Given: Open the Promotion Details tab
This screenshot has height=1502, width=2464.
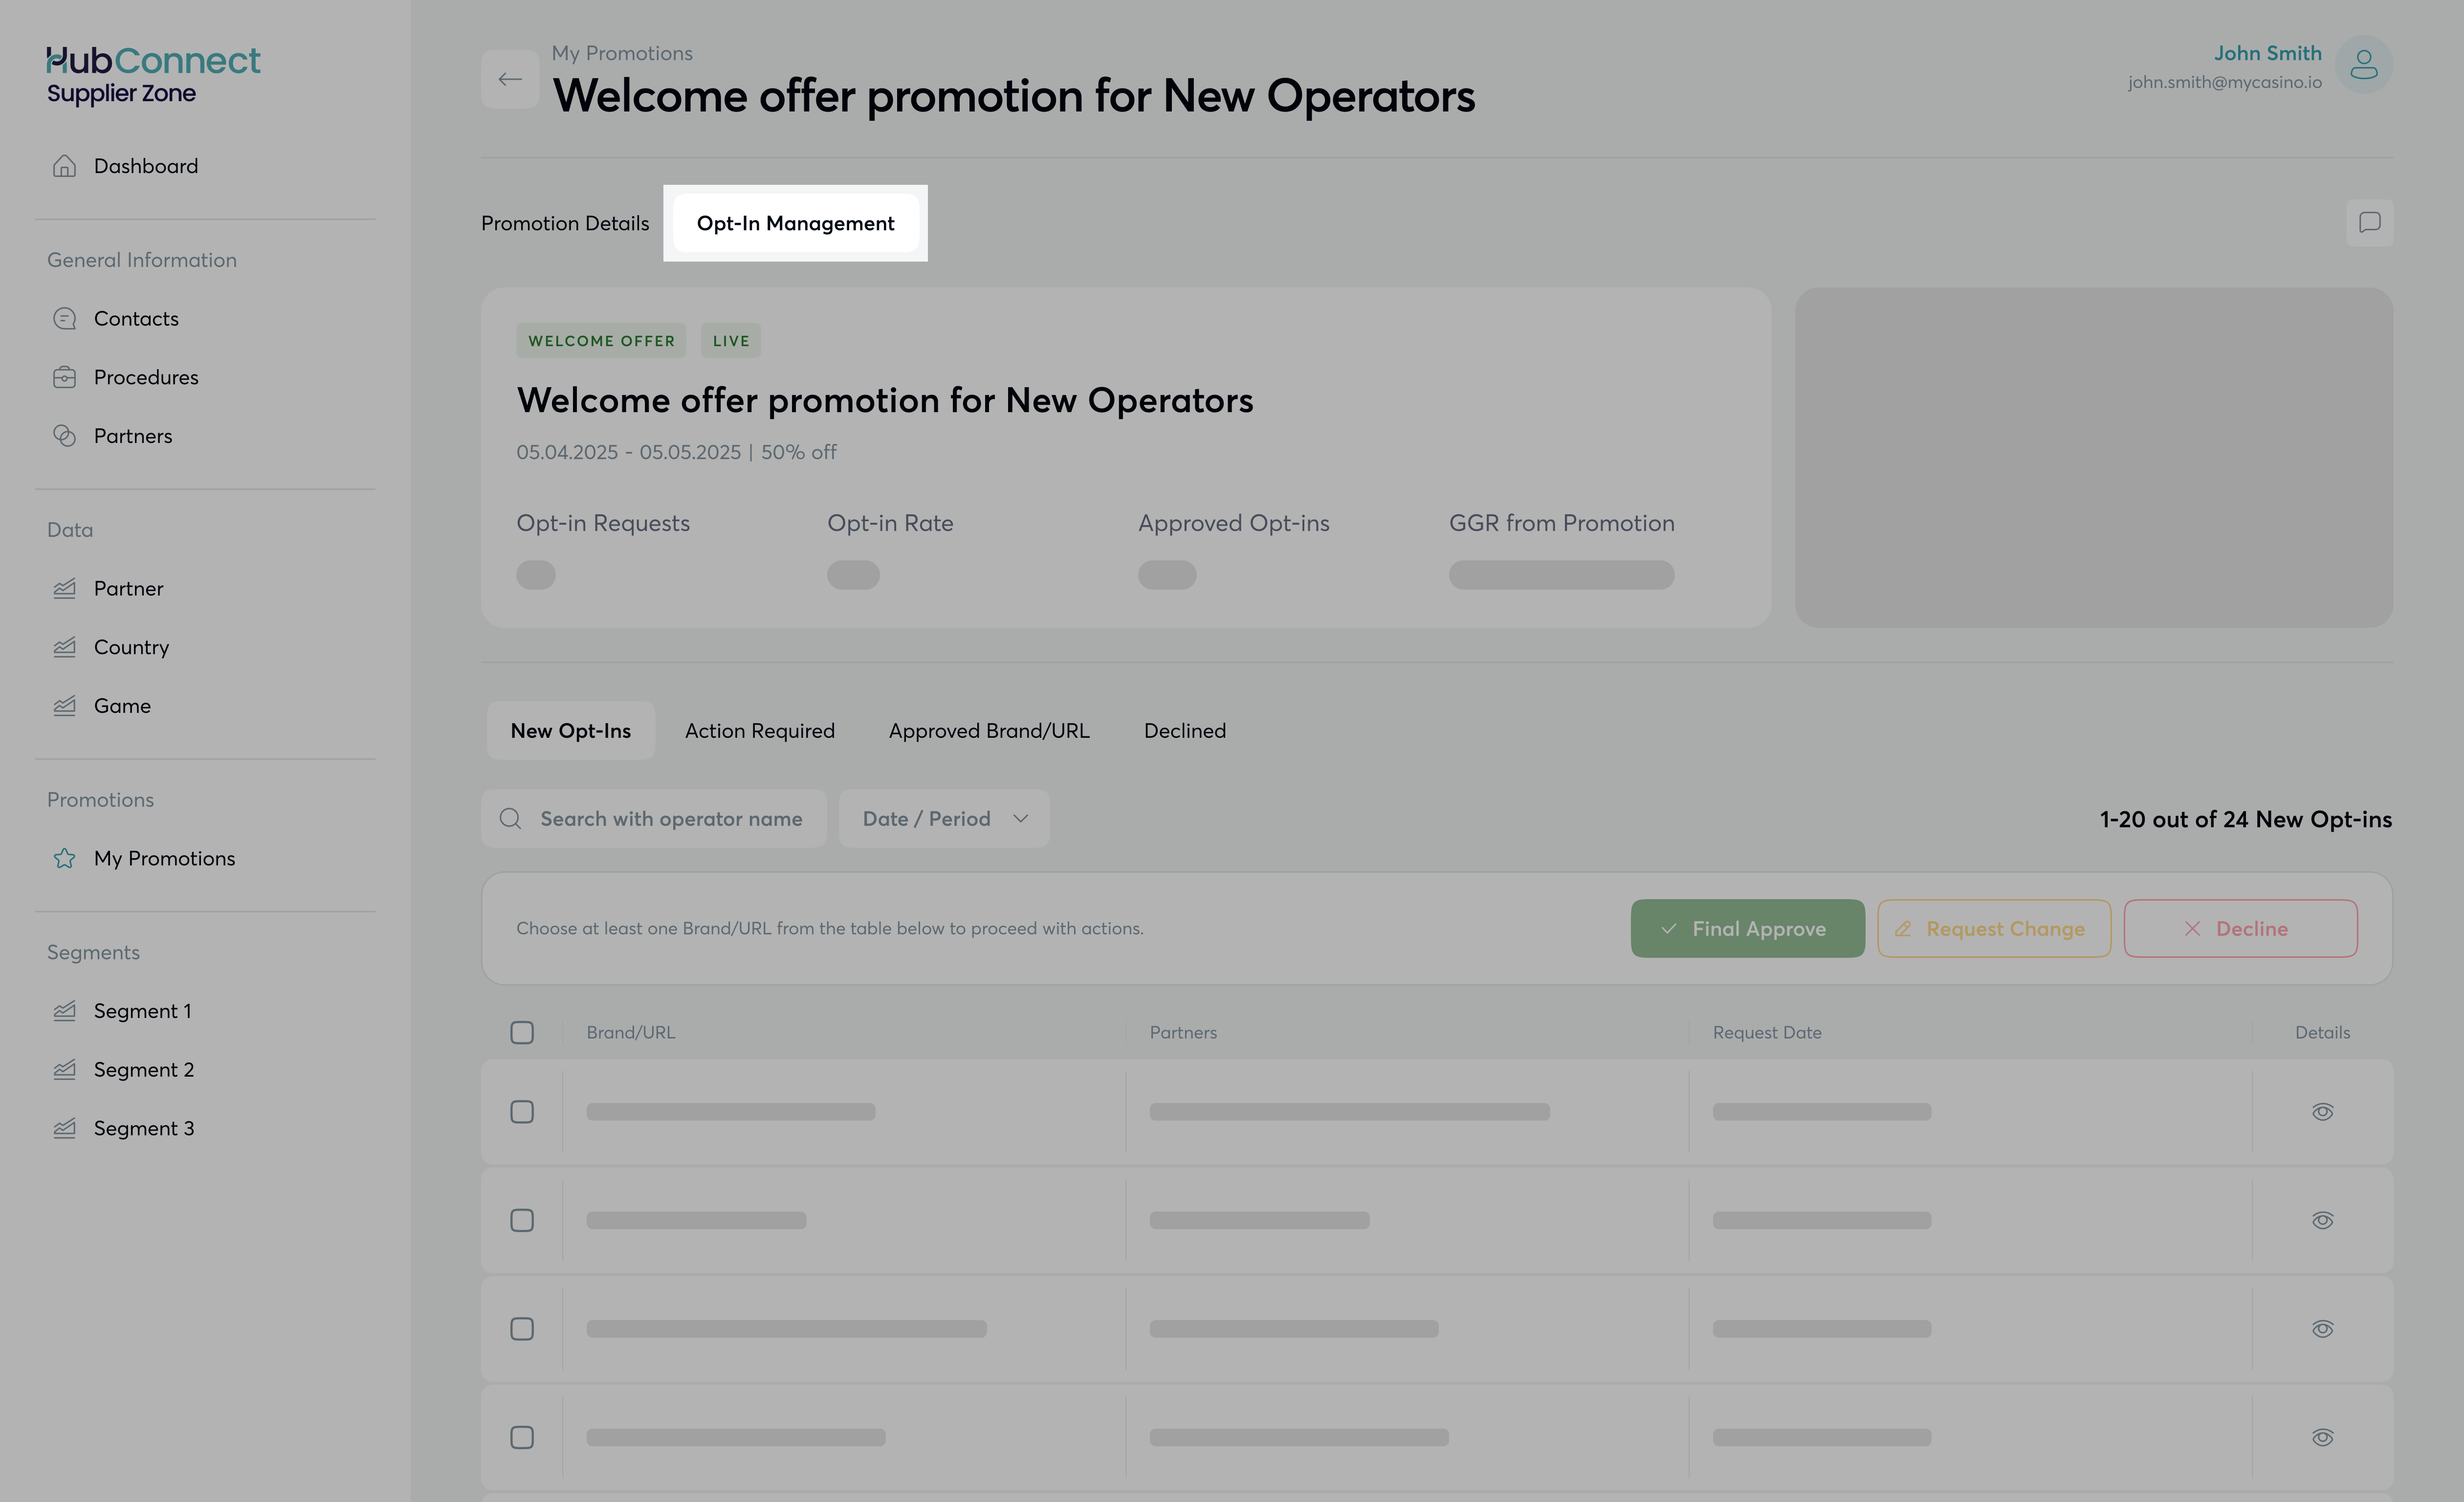Looking at the screenshot, I should 565,223.
